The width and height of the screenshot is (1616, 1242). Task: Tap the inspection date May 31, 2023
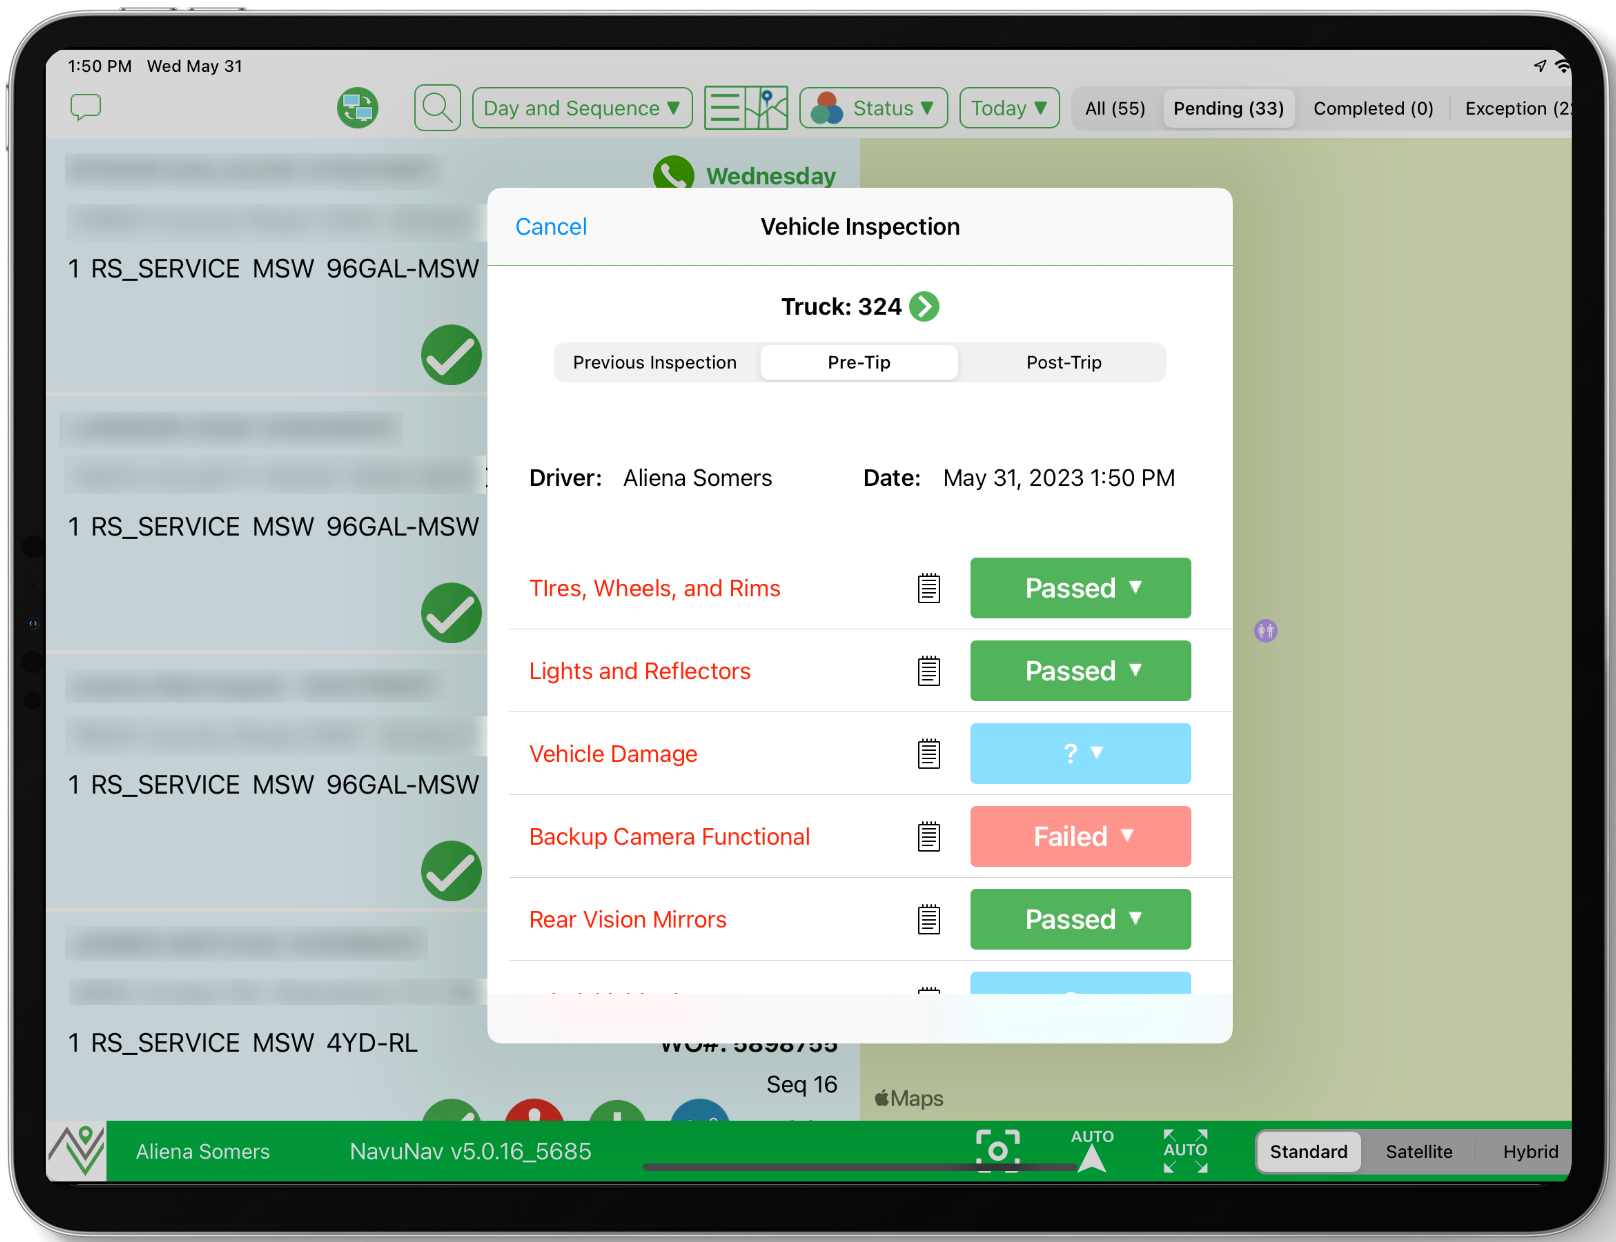[x=1059, y=478]
